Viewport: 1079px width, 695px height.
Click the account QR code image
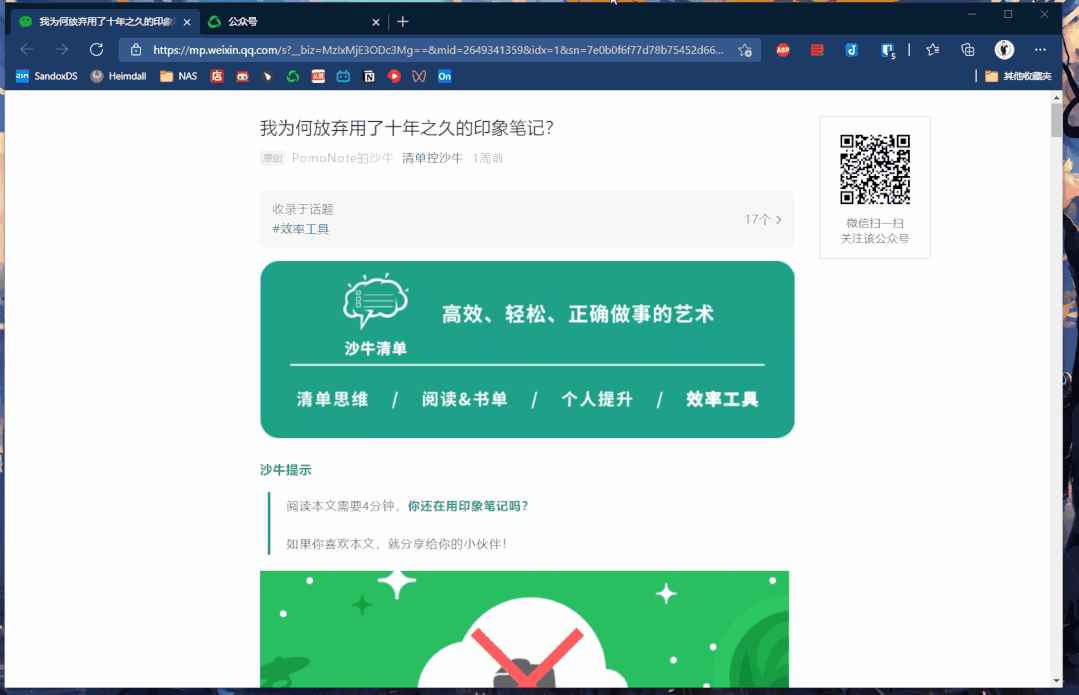pos(875,169)
